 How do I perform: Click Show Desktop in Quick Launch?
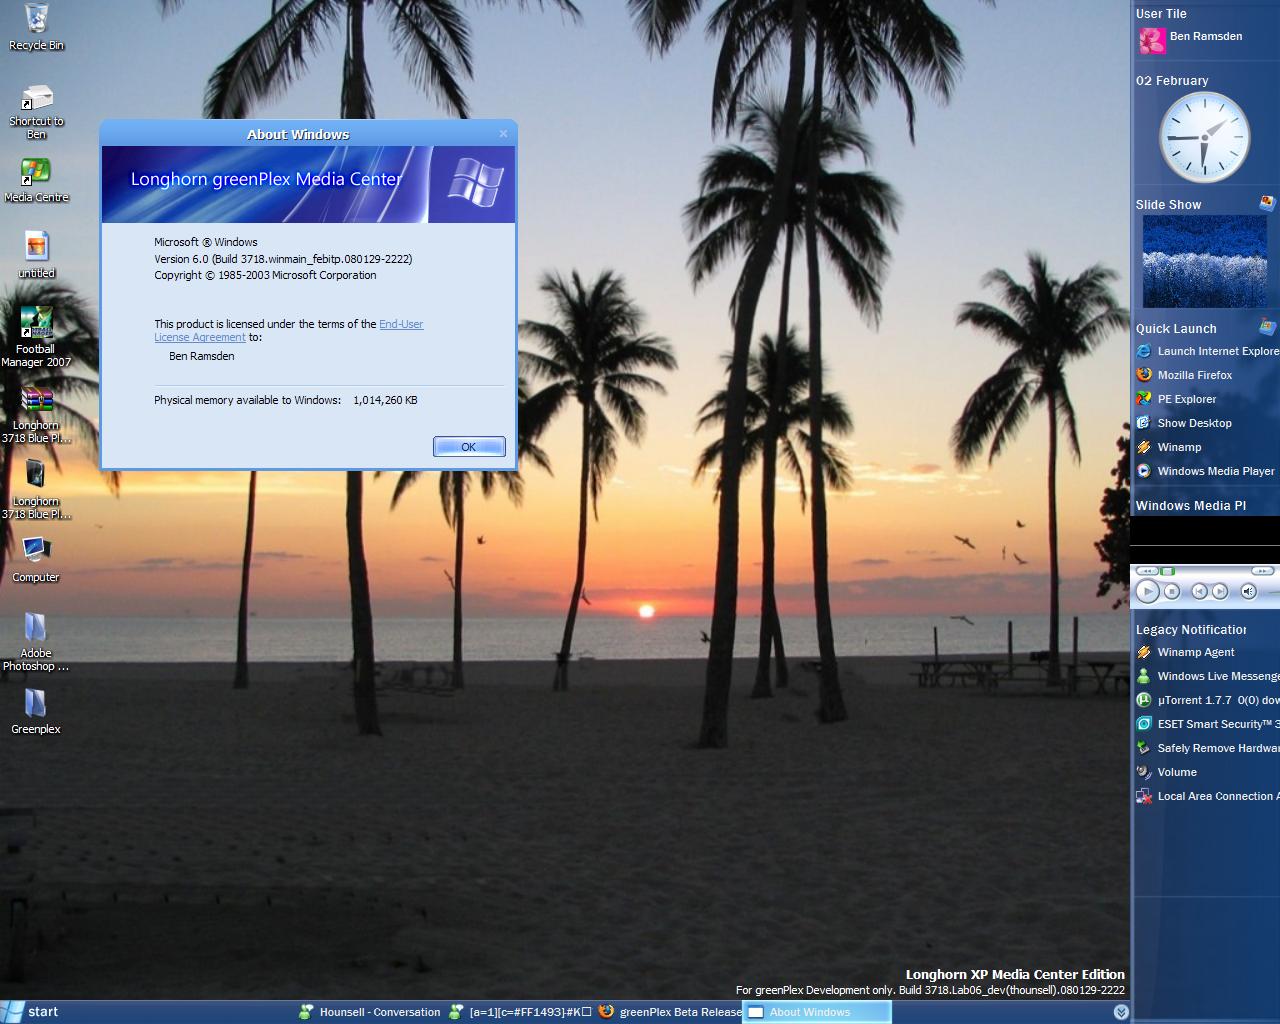1185,423
